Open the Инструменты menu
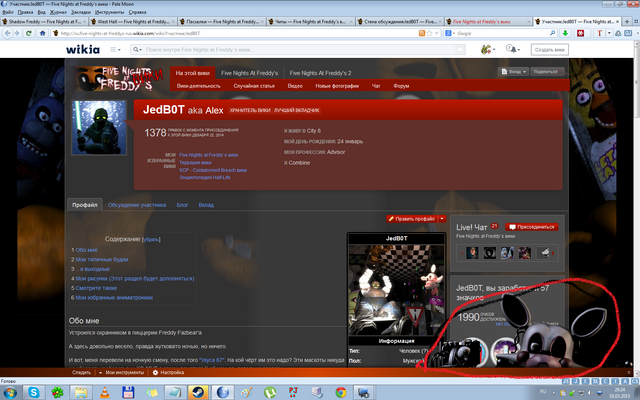Screen dimensions: 640x400 (x=109, y=12)
